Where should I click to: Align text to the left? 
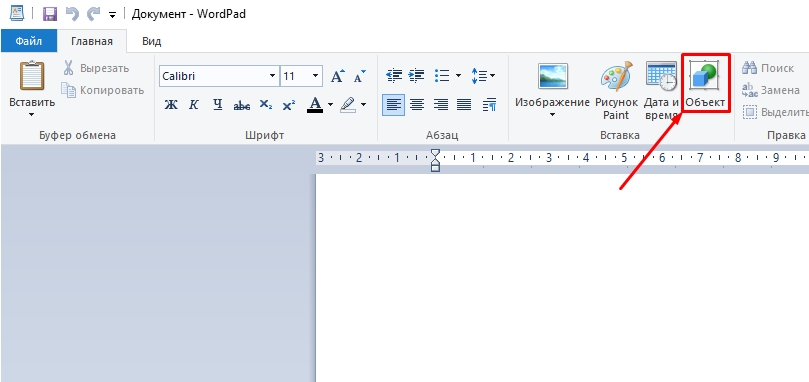393,105
